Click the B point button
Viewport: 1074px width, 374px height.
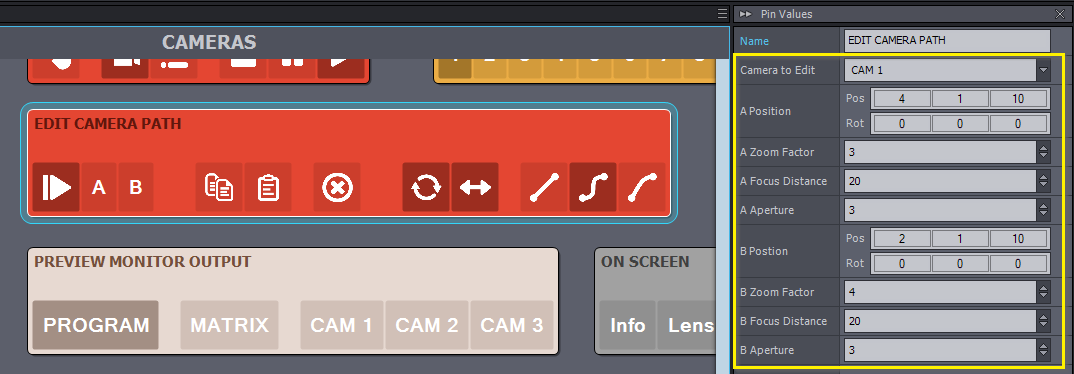(136, 187)
